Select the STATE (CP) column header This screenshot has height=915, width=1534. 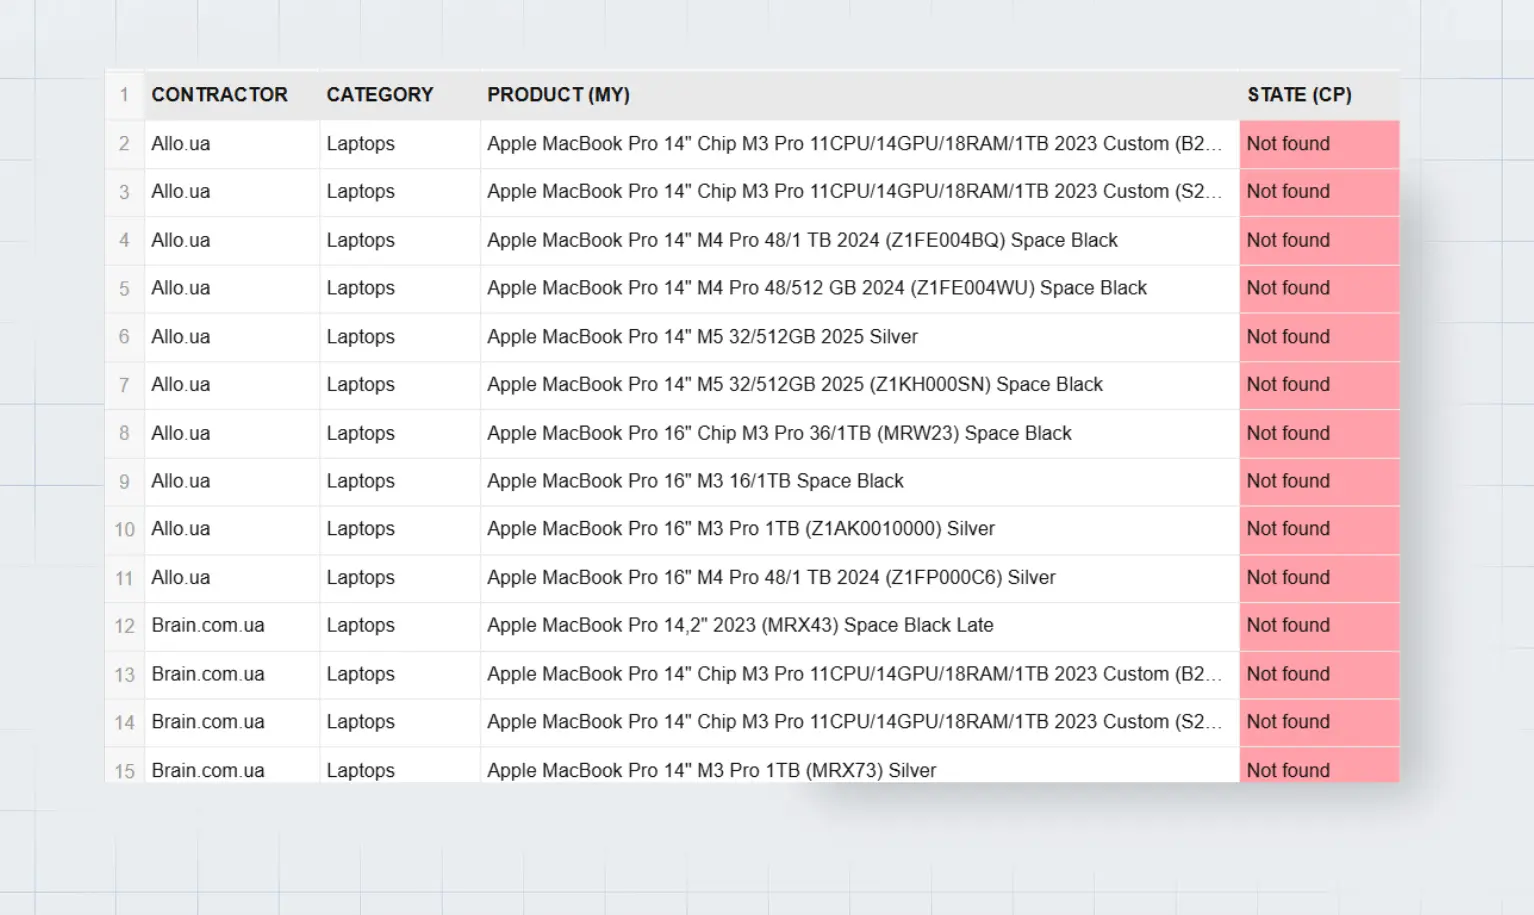pos(1300,95)
